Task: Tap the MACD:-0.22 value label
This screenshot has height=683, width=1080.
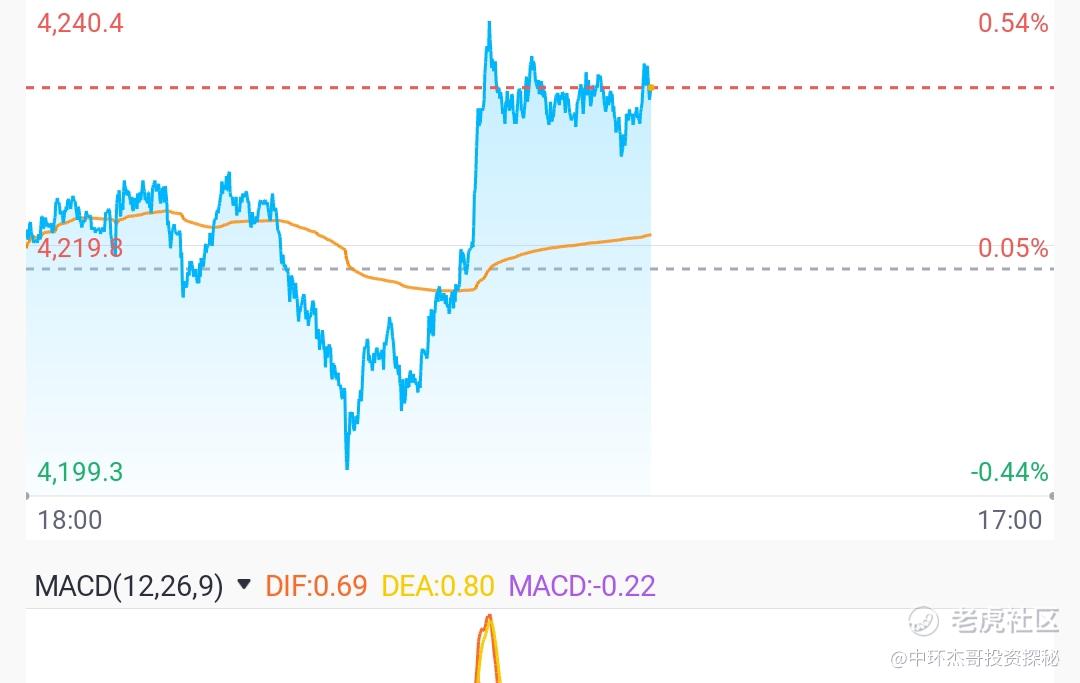Action: (582, 586)
